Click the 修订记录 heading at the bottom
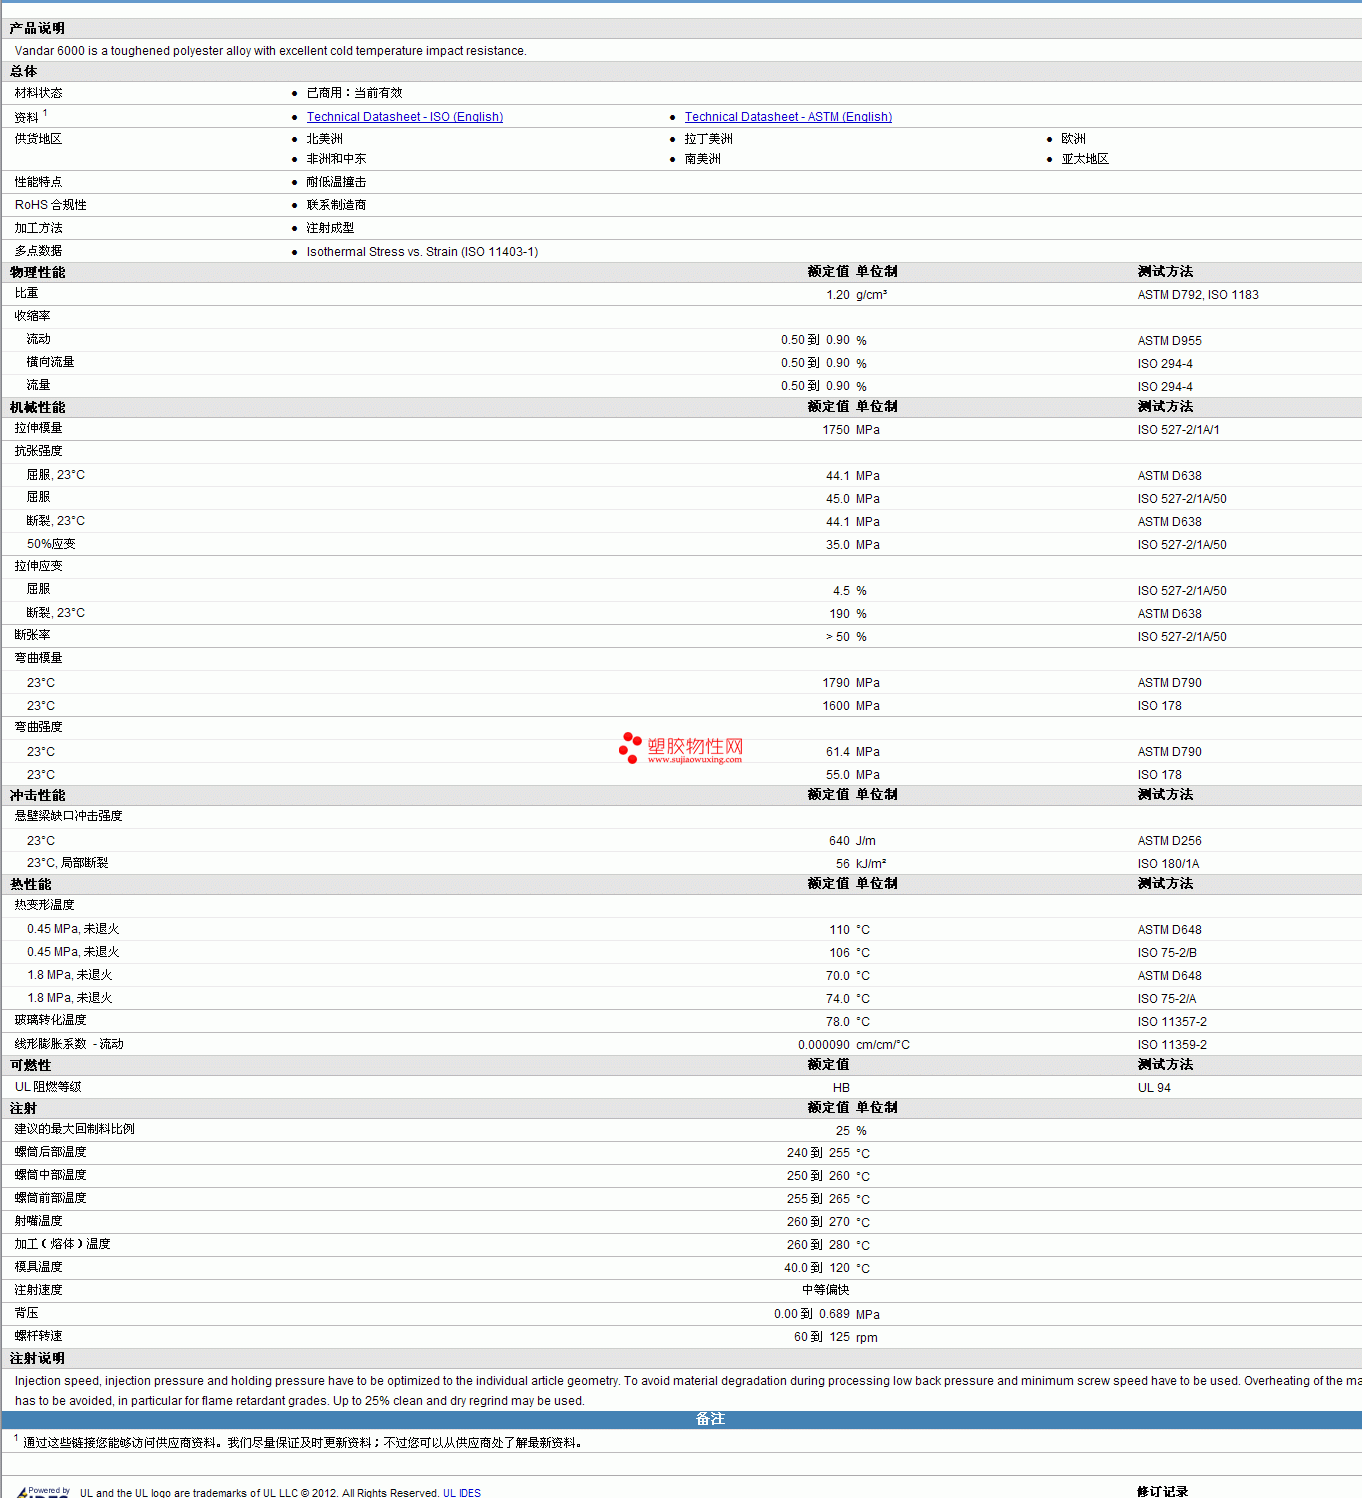 click(1162, 1491)
